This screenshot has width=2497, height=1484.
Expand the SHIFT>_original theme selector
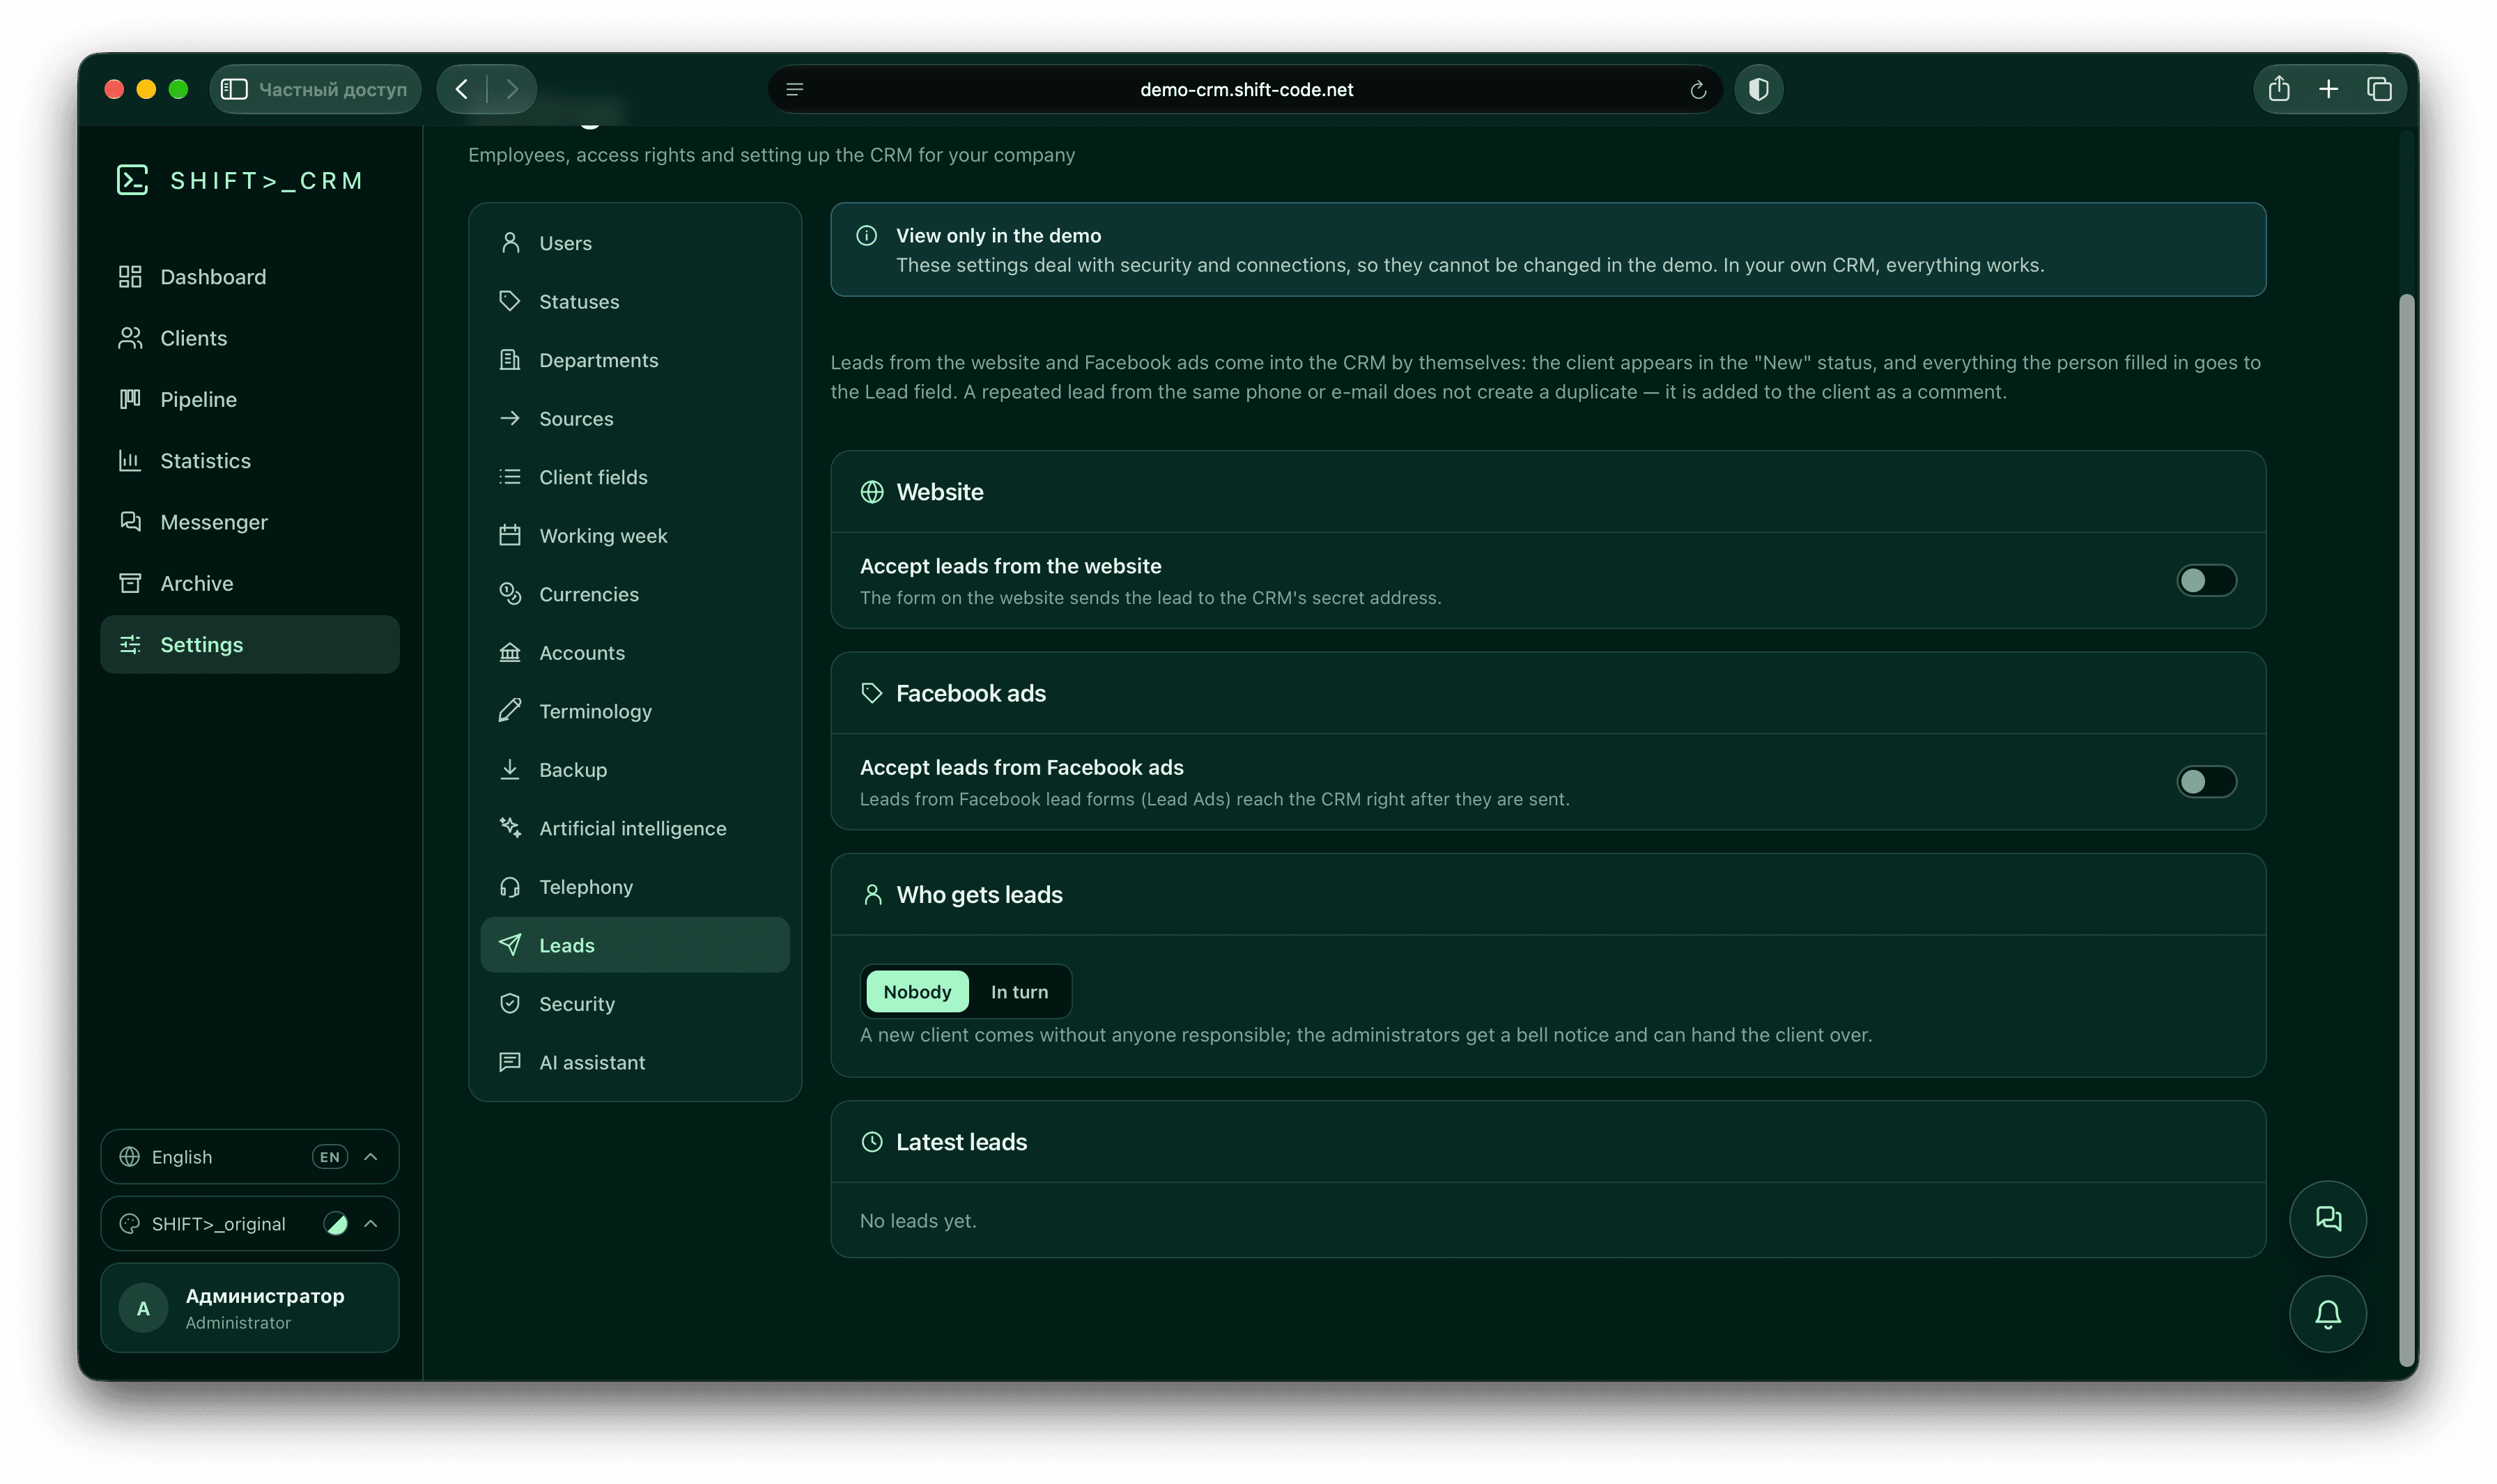[250, 1224]
